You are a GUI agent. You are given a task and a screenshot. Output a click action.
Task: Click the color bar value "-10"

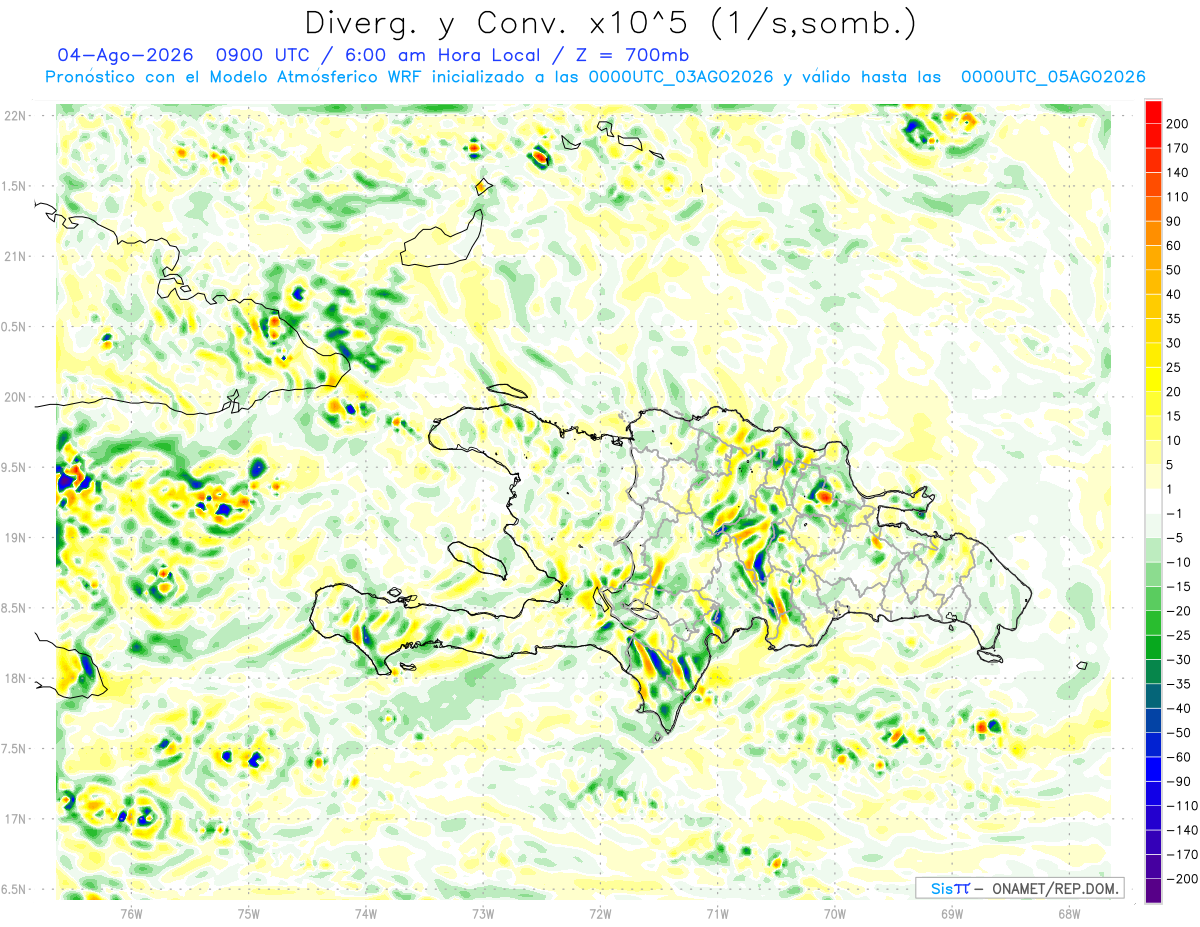click(x=1178, y=563)
